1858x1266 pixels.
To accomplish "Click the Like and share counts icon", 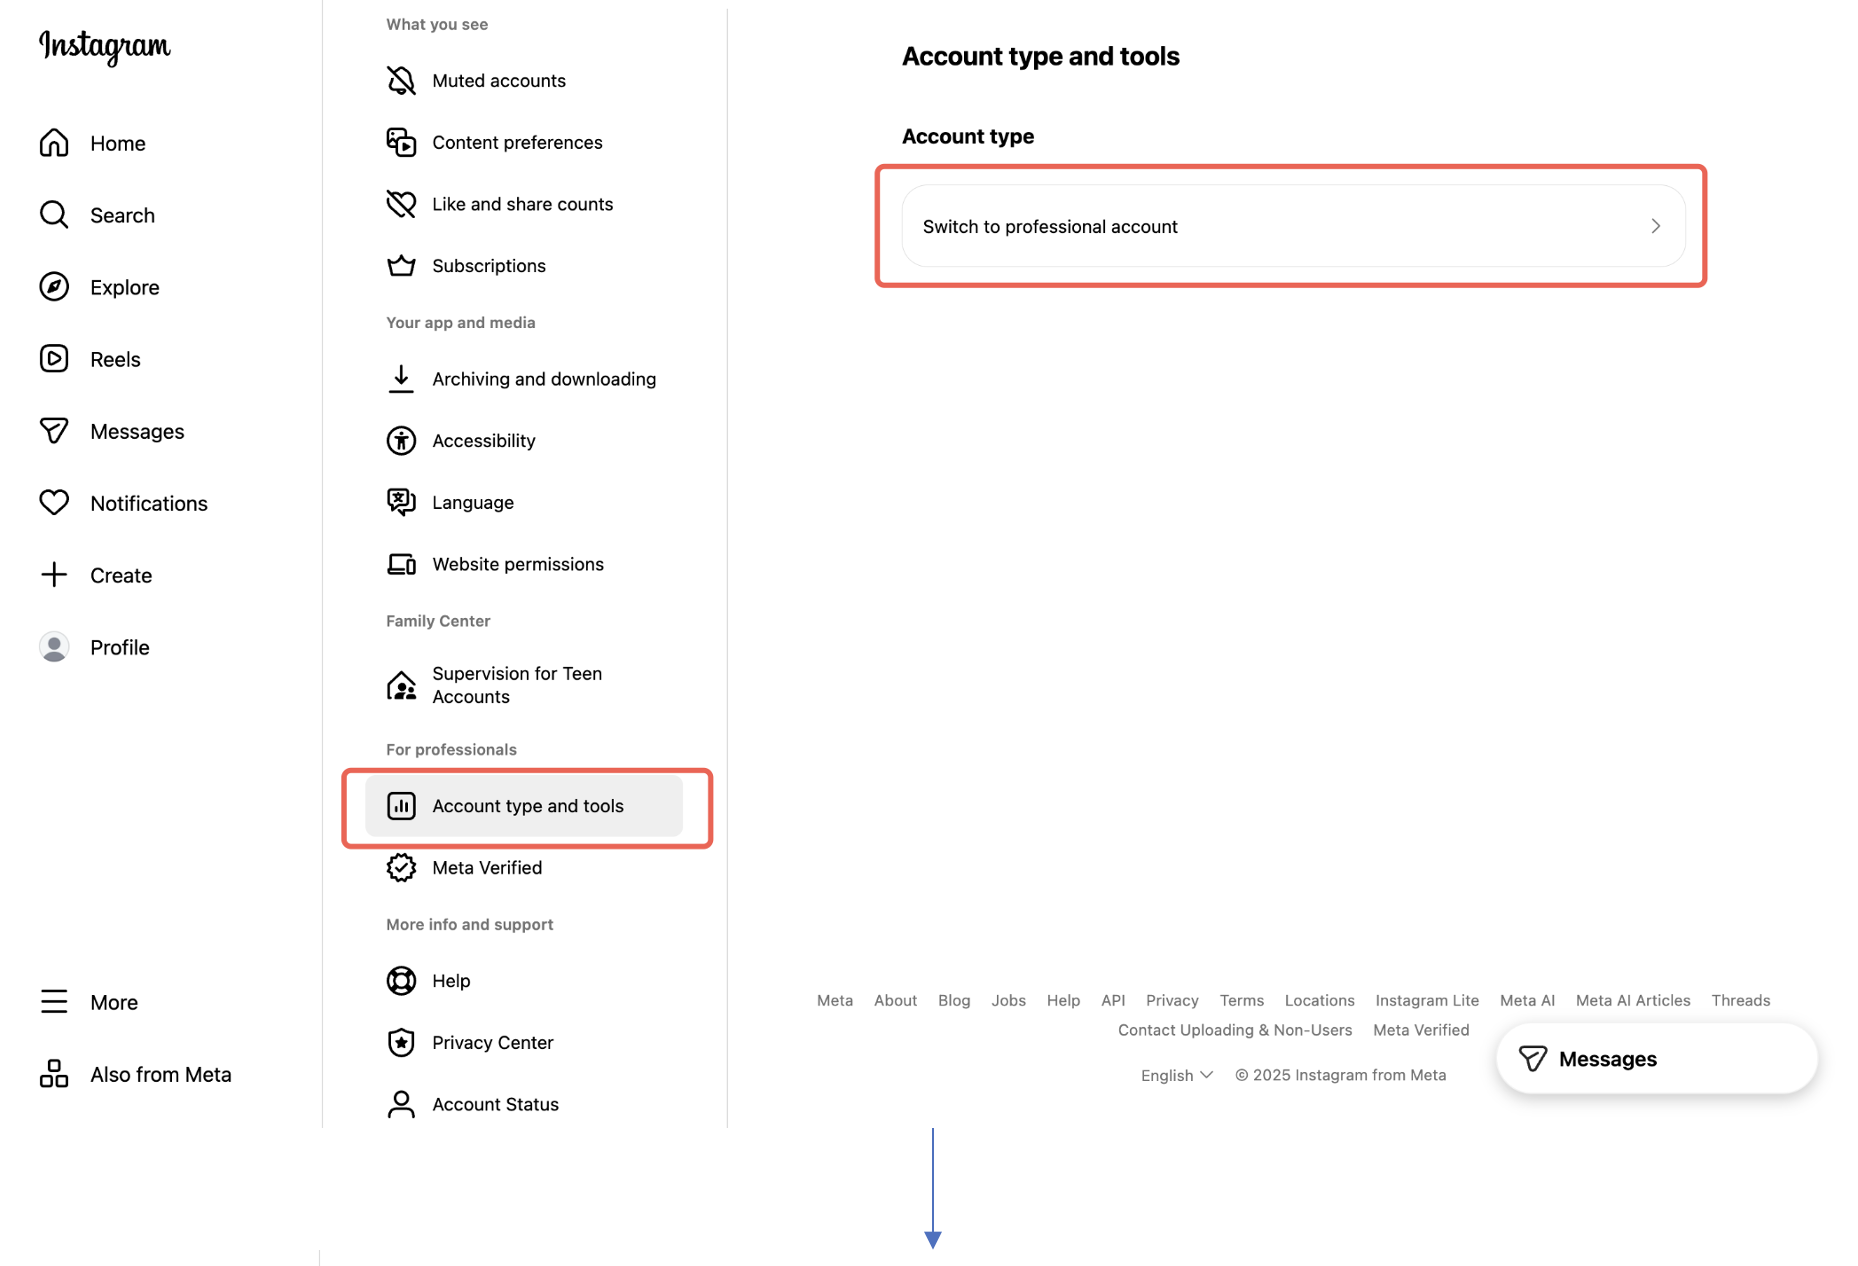I will 401,203.
